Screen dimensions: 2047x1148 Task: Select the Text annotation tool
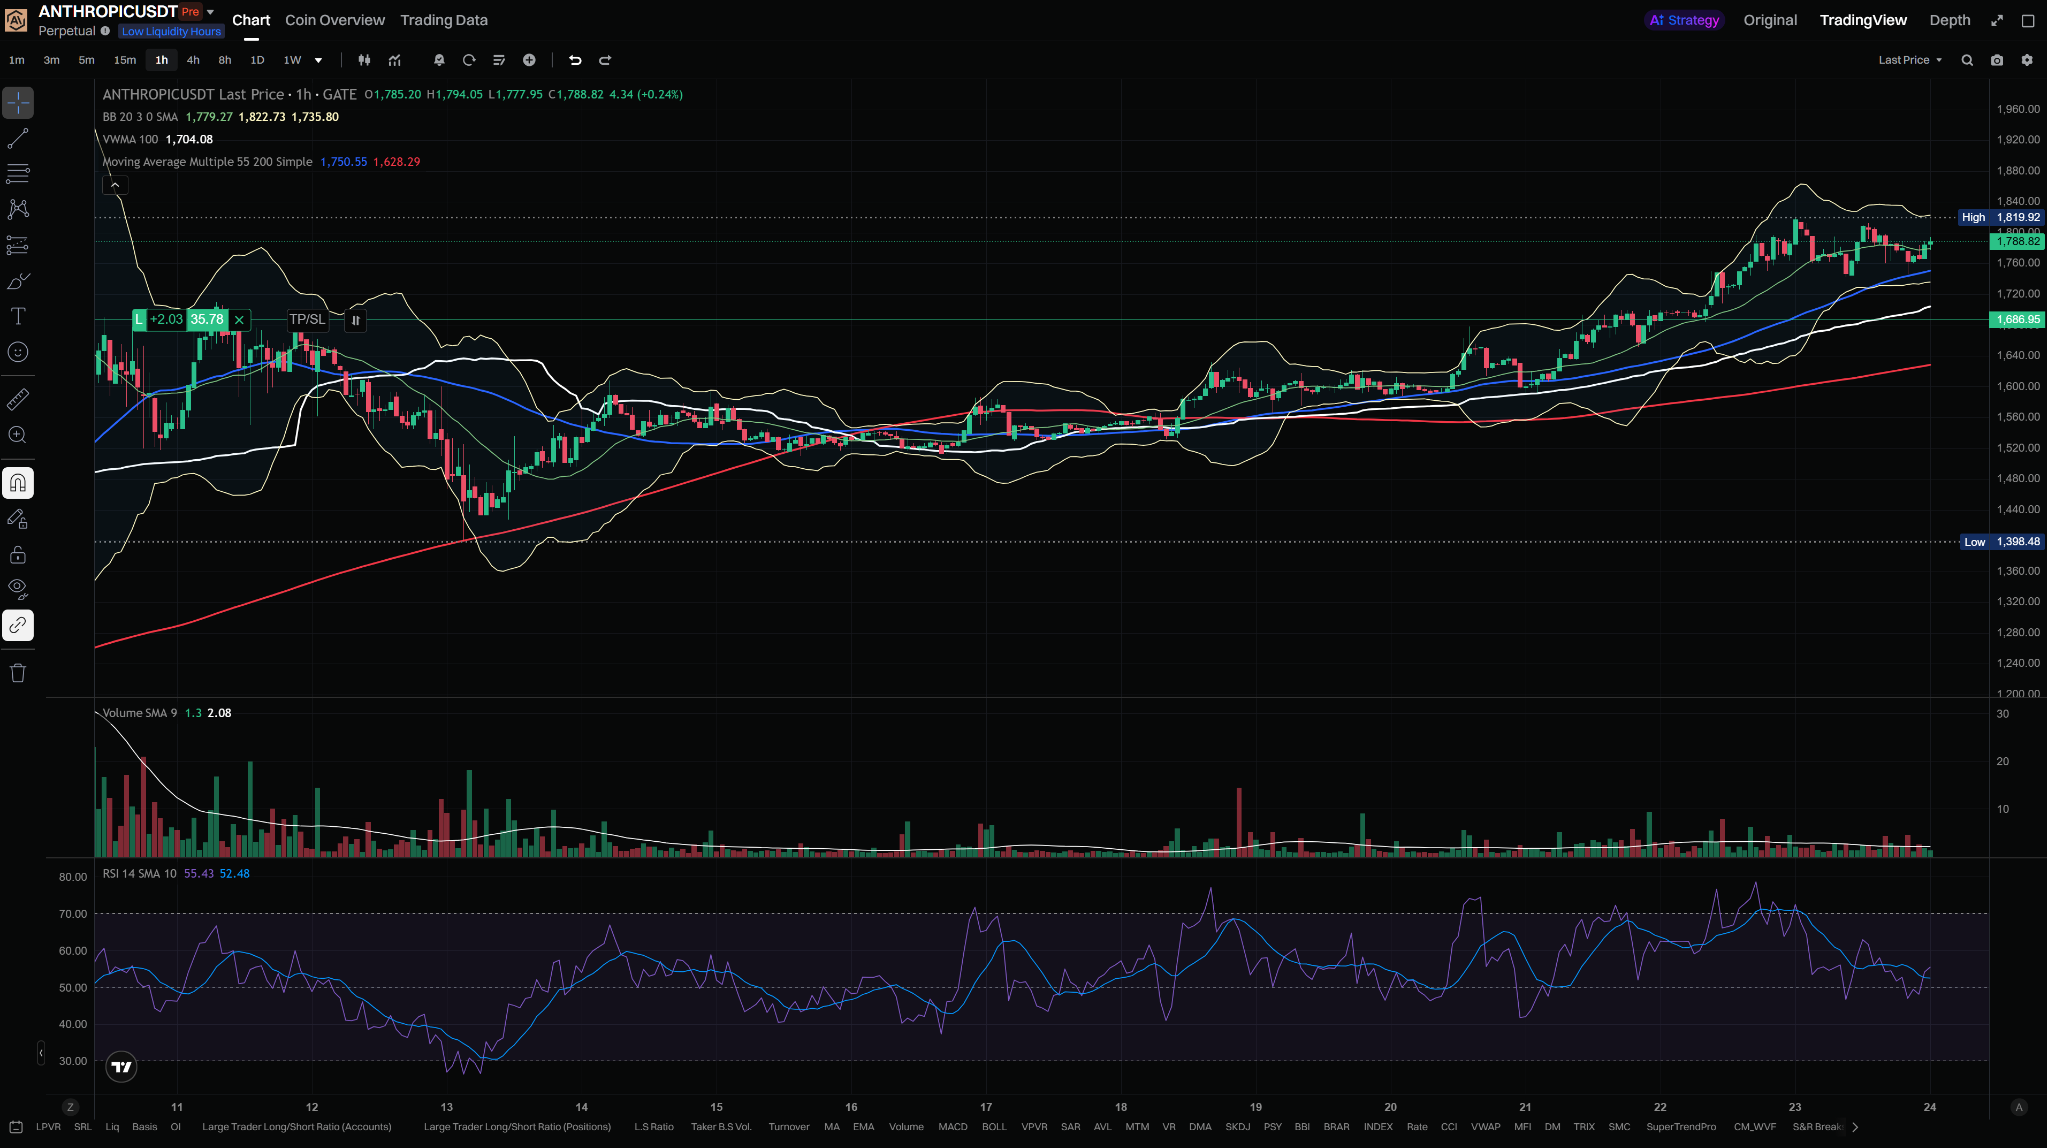tap(18, 316)
